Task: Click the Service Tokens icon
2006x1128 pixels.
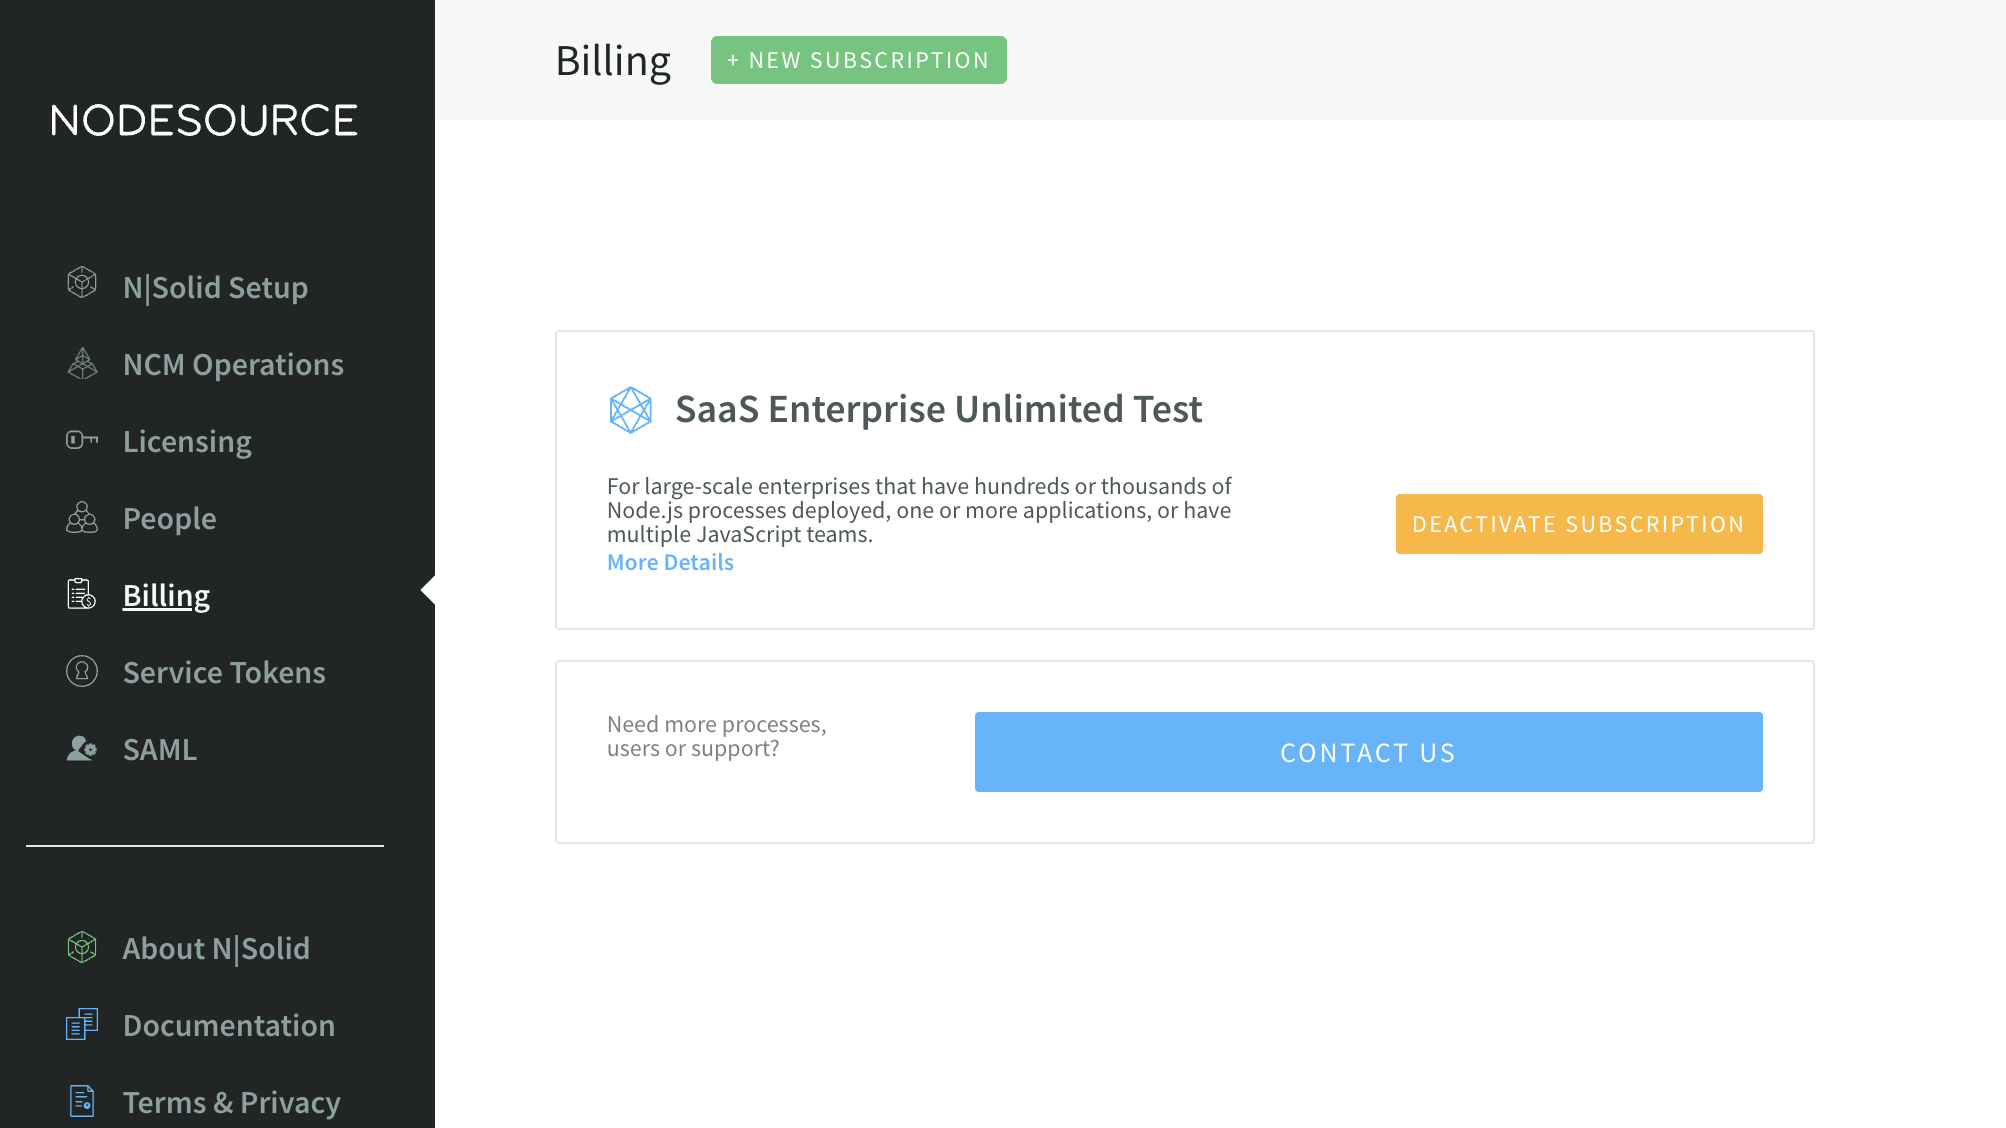Action: (81, 672)
